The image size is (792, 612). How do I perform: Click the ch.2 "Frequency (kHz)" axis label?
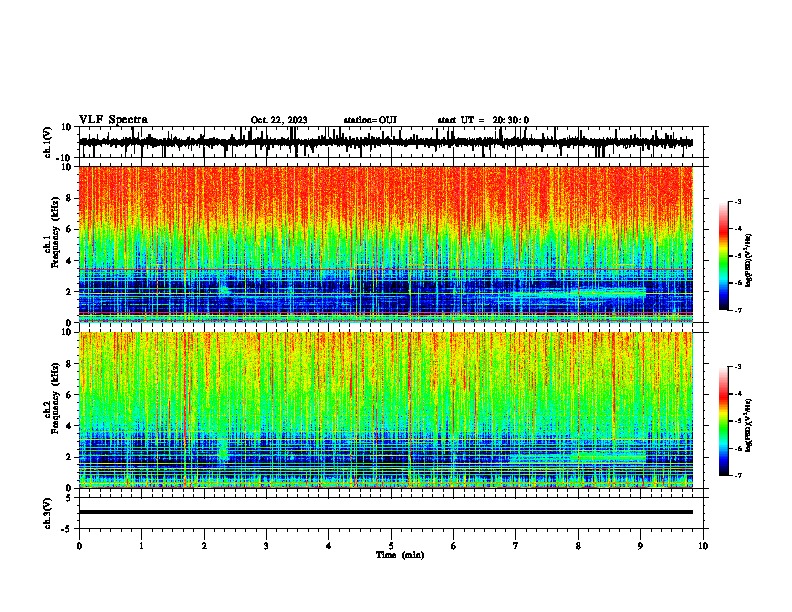pos(55,398)
